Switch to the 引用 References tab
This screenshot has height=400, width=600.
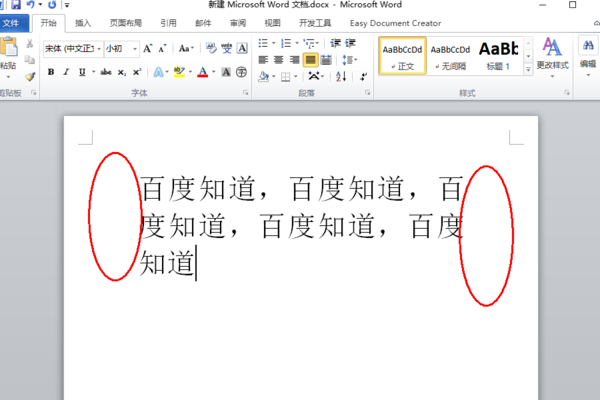[168, 23]
